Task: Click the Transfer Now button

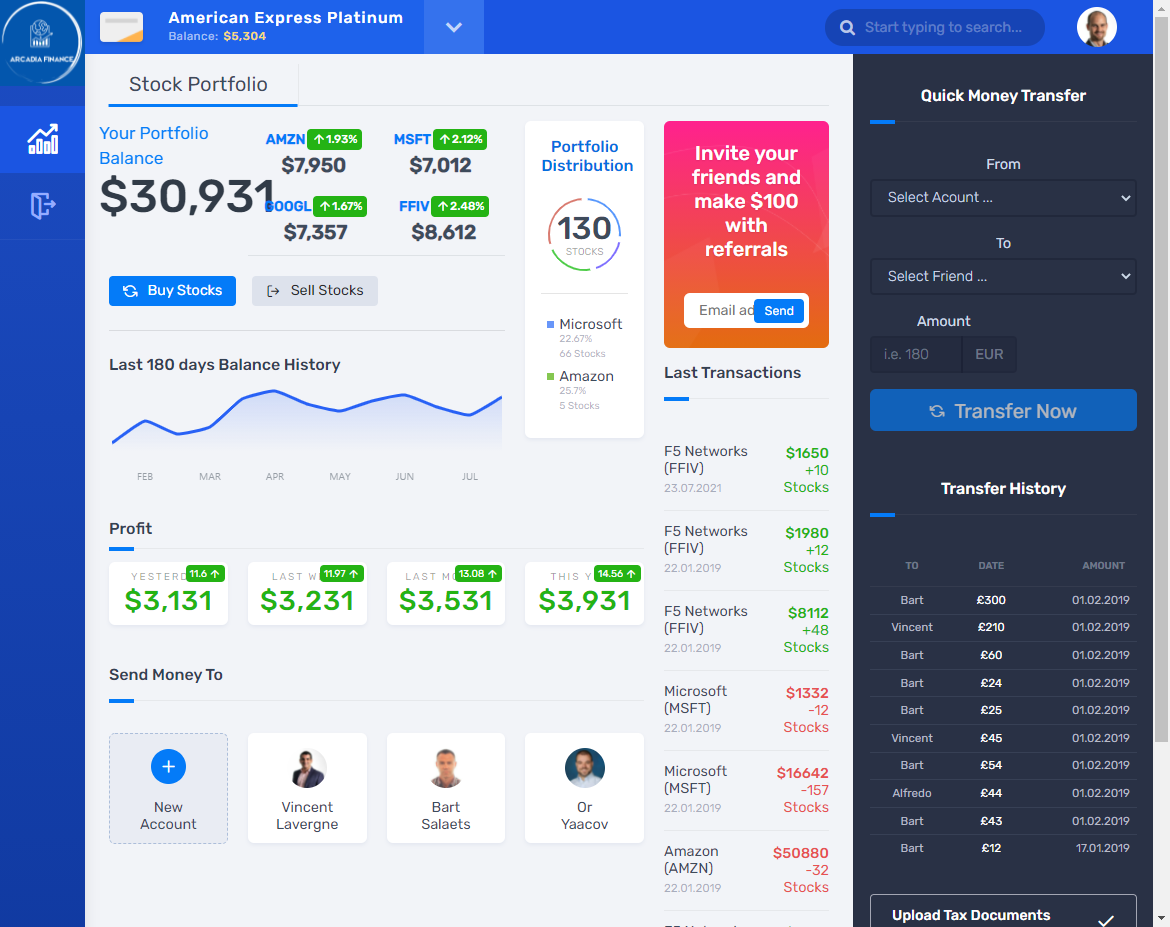Action: click(x=1003, y=411)
